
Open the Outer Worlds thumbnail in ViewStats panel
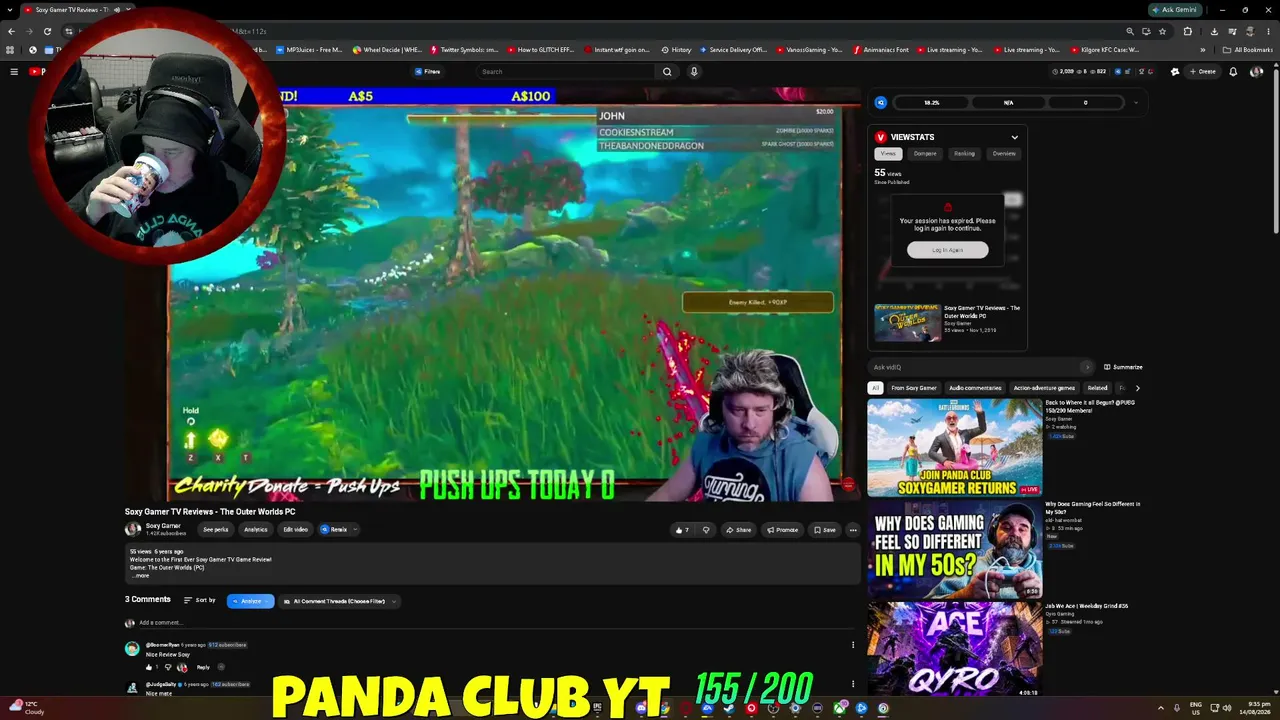908,323
